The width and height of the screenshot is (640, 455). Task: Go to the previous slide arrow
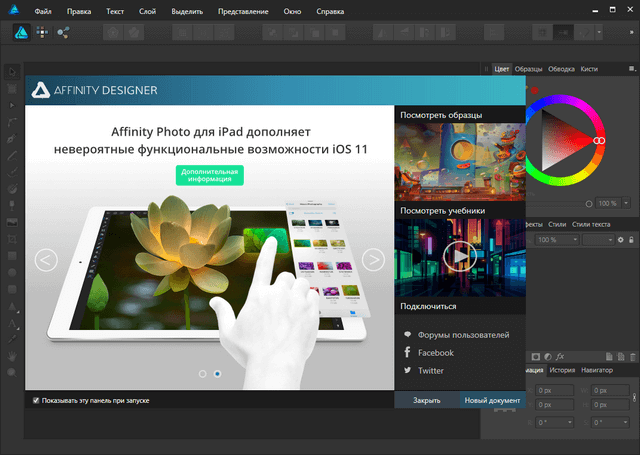tap(46, 260)
